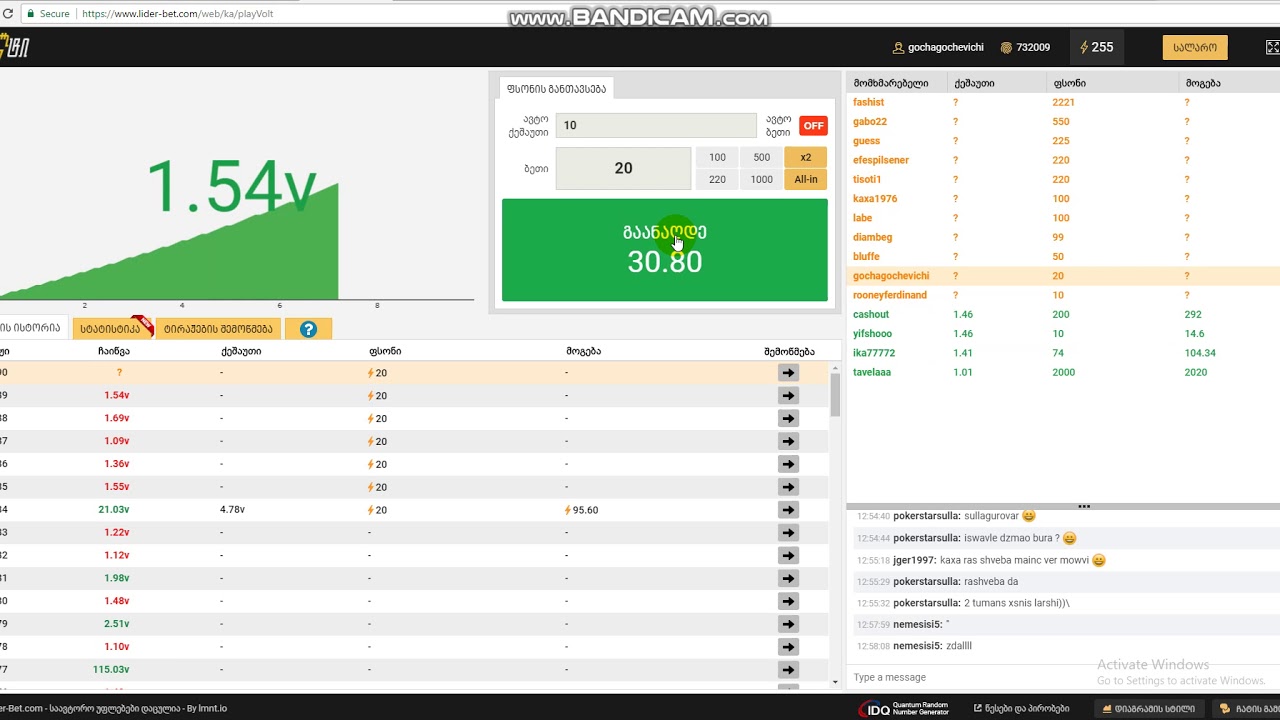The height and width of the screenshot is (720, 1280).
Task: Click the 95.60 win amount in history
Action: click(x=582, y=510)
